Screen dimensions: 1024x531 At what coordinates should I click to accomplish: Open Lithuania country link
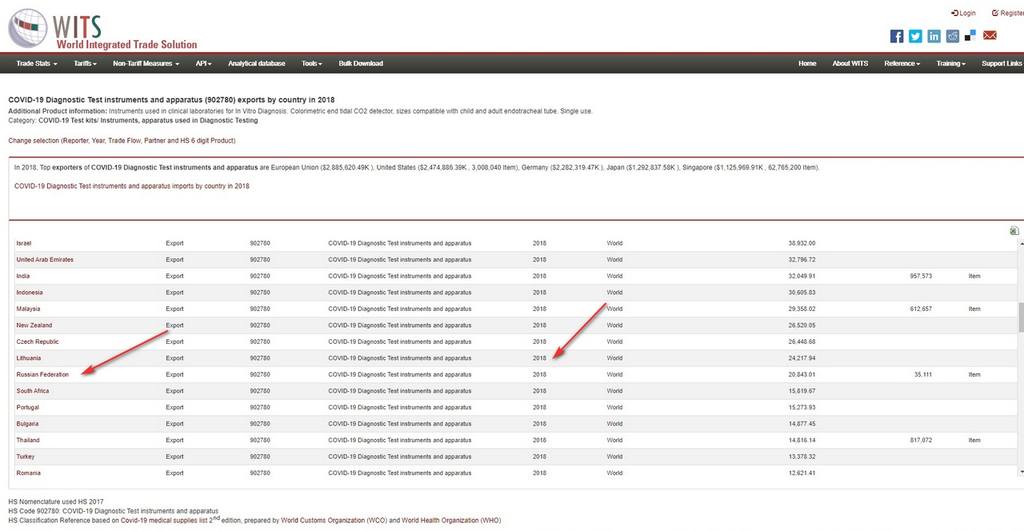tap(29, 358)
